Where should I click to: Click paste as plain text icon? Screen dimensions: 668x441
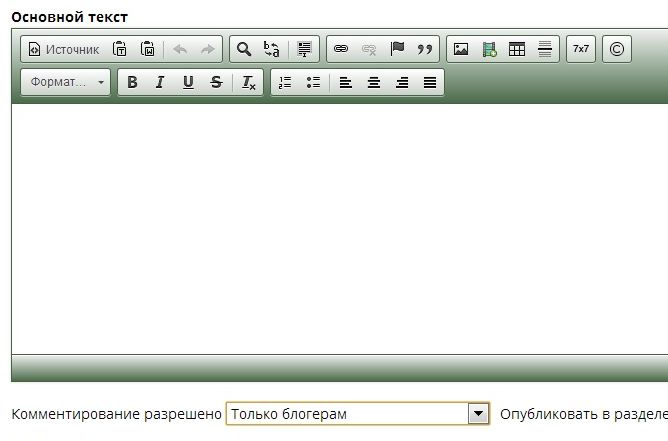pos(120,49)
